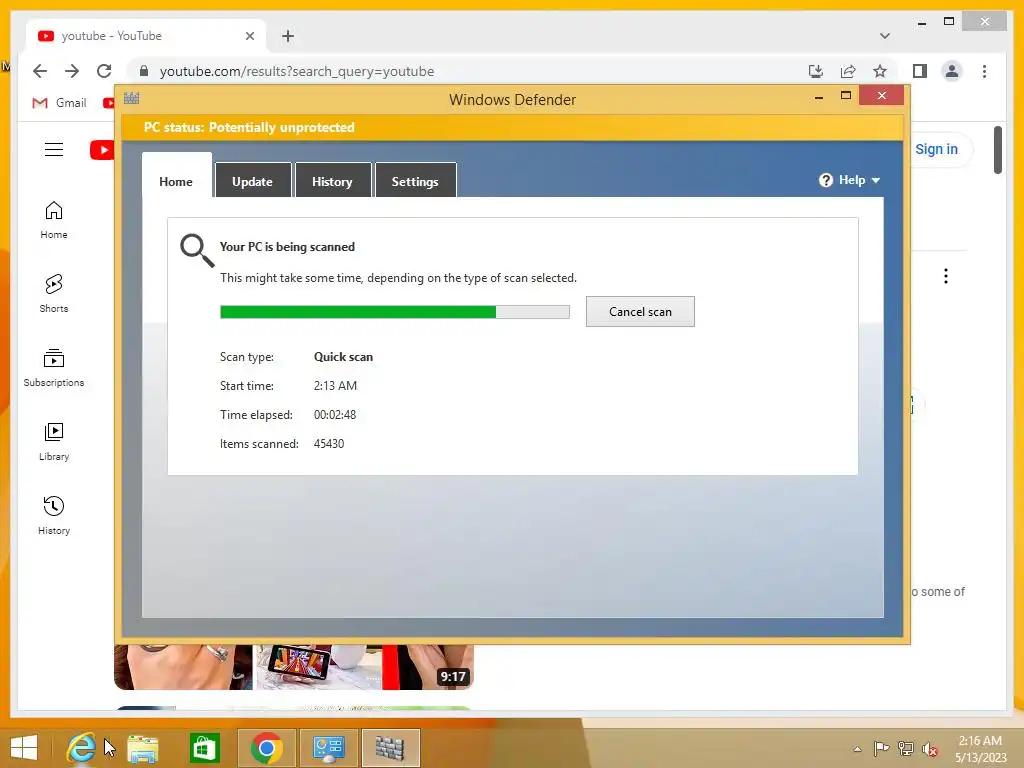Viewport: 1024px width, 768px height.
Task: Open the Chrome profile avatar
Action: 952,71
